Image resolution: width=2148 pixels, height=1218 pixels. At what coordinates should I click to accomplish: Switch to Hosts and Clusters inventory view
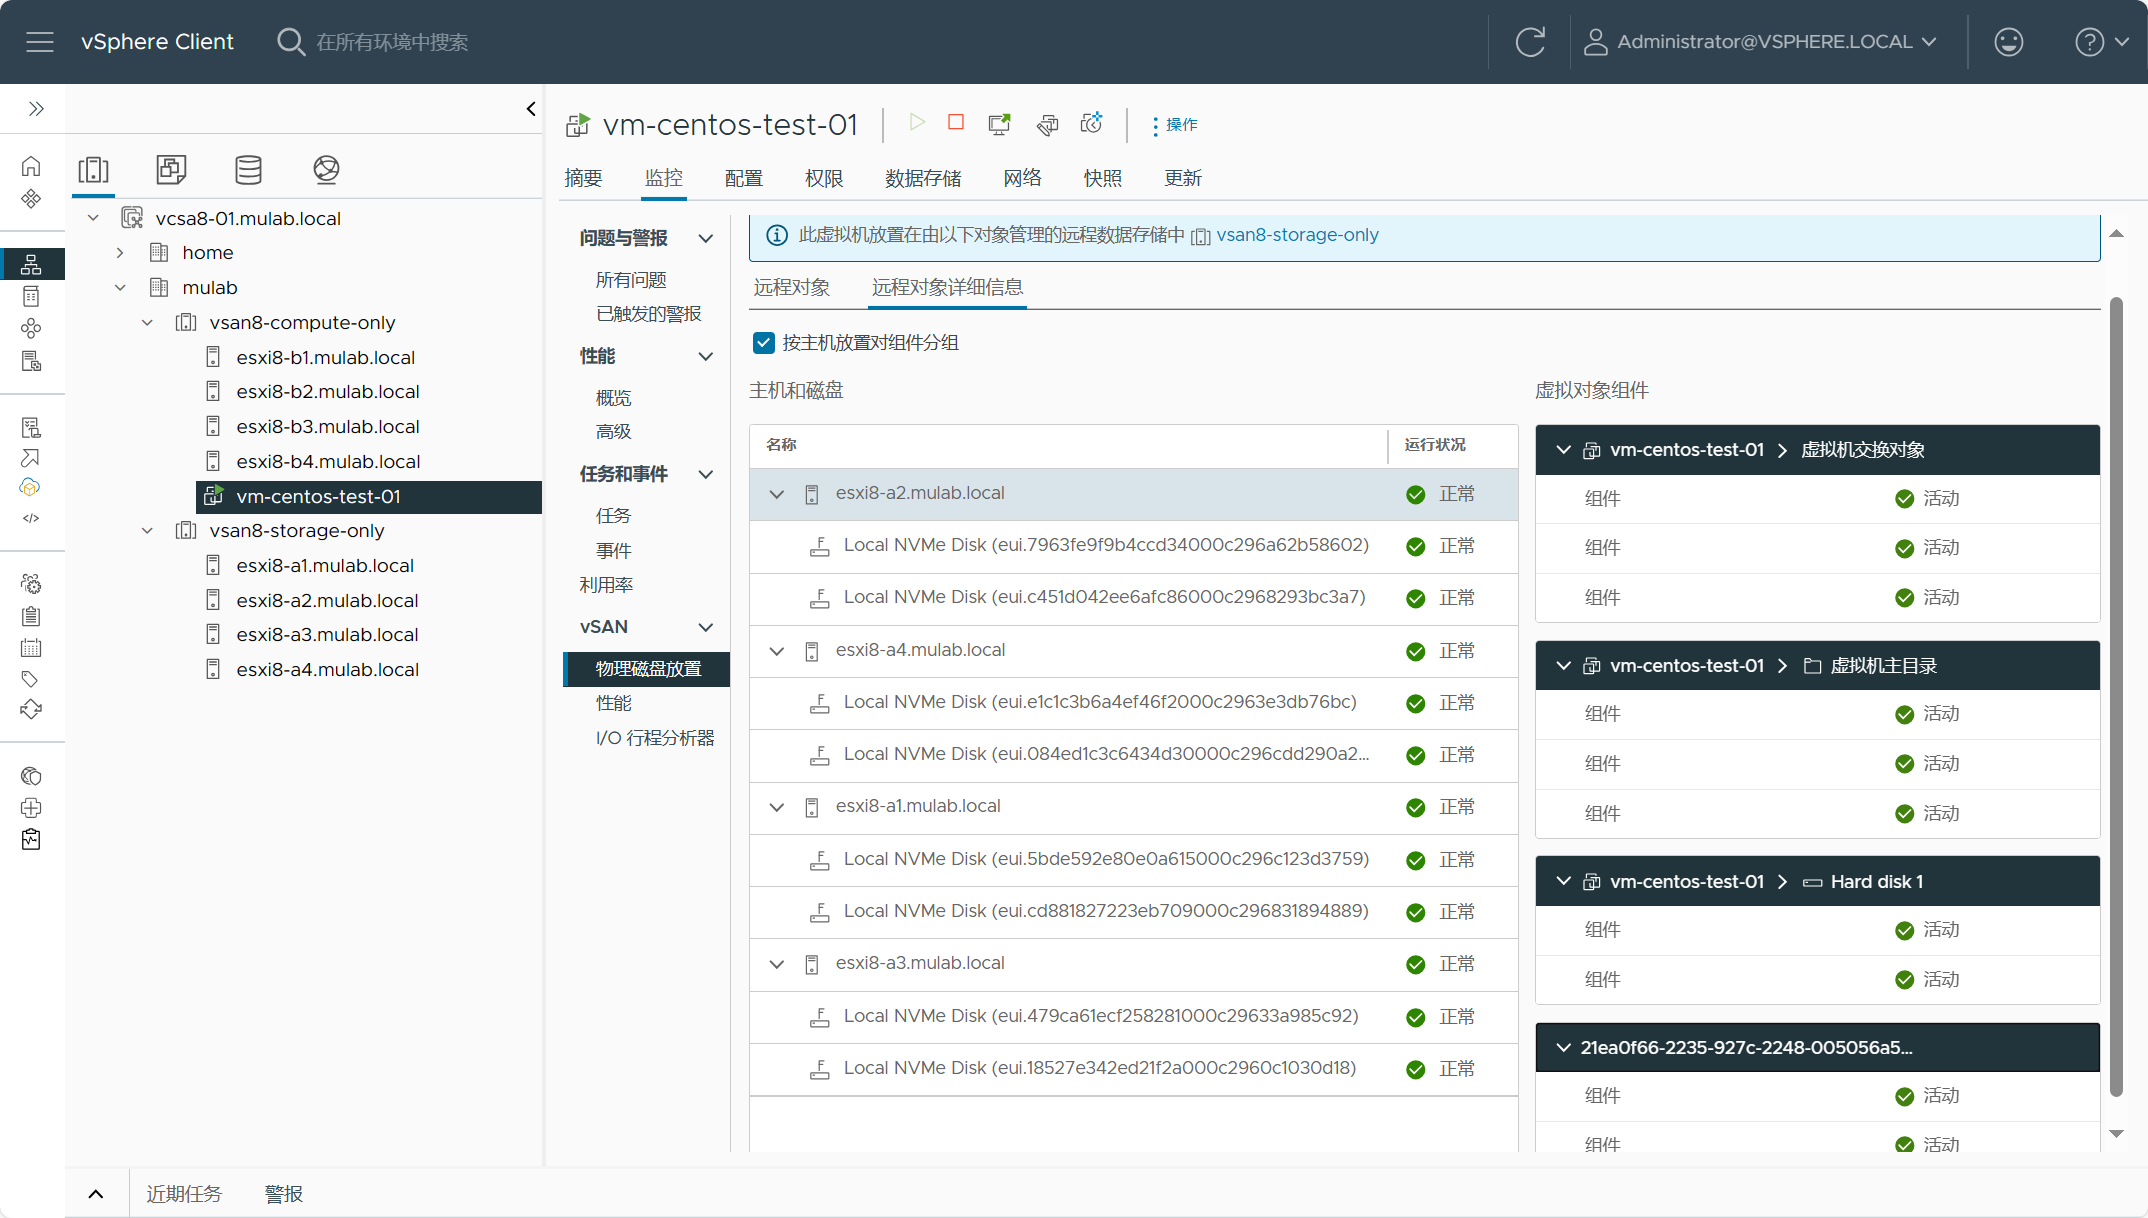coord(94,170)
